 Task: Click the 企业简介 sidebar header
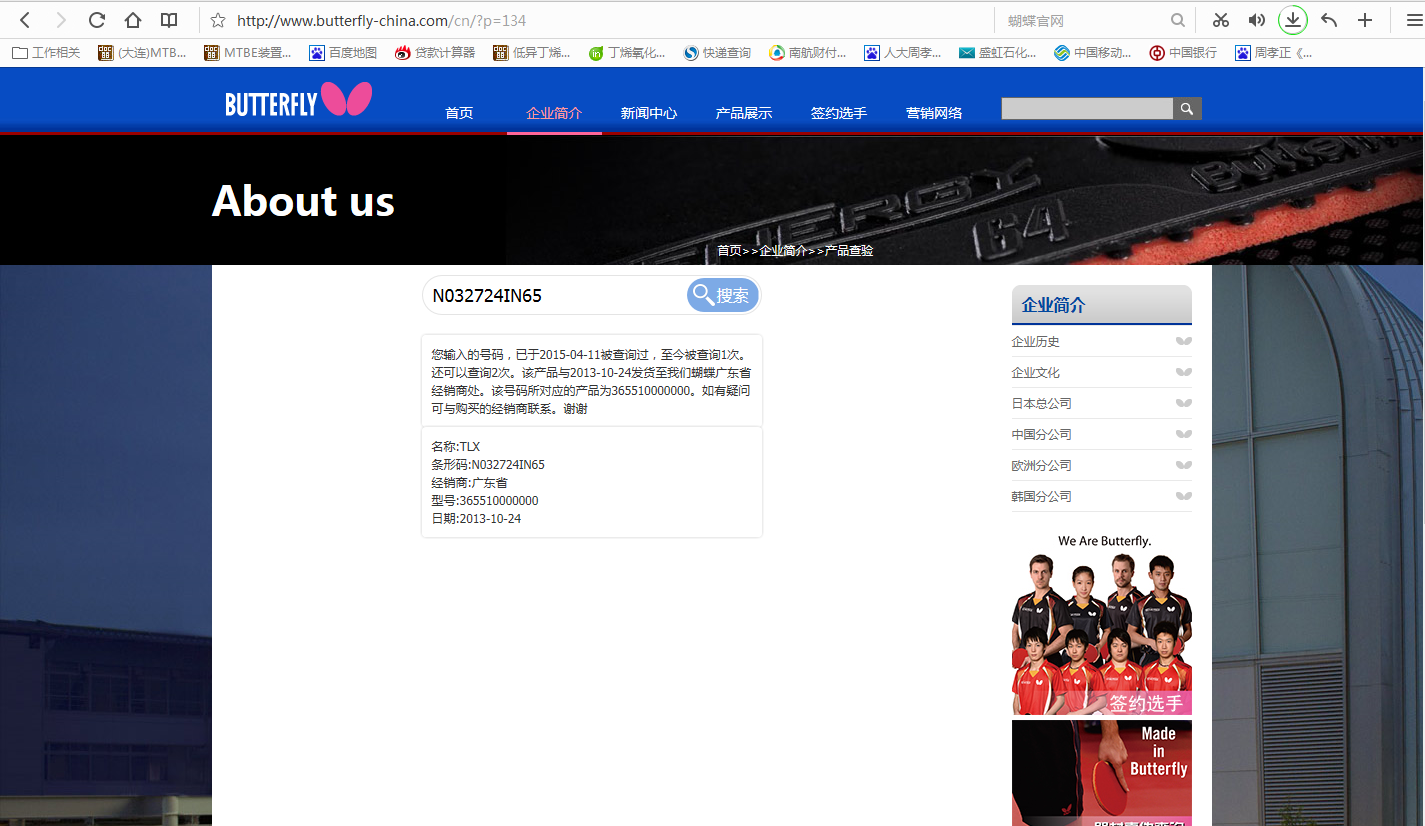point(1102,305)
